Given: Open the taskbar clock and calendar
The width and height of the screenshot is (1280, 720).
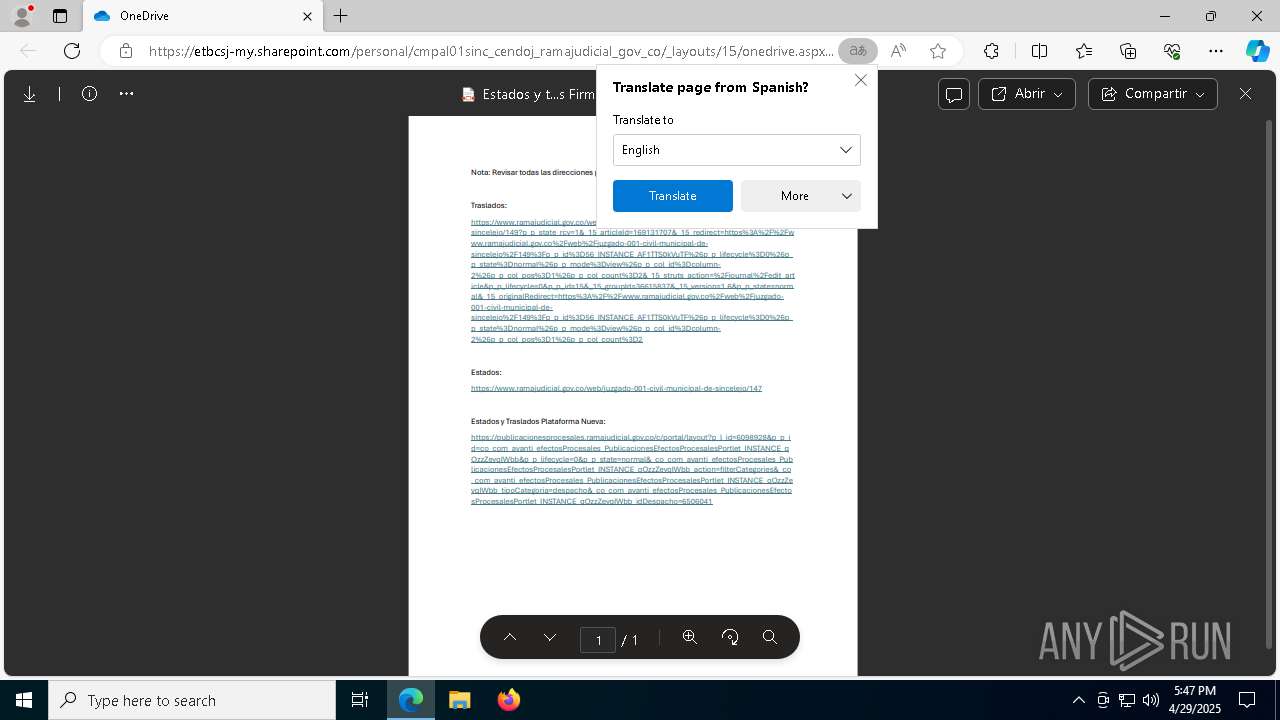Looking at the screenshot, I should click(1194, 700).
